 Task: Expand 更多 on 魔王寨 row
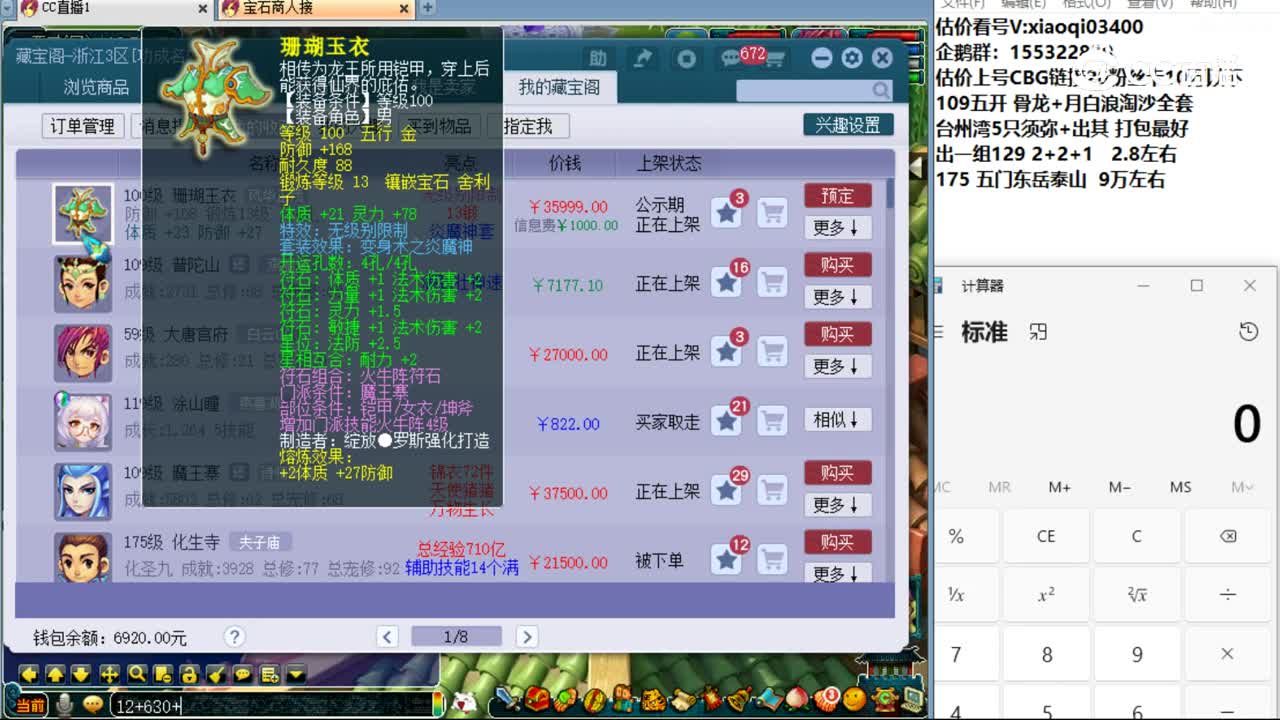point(837,505)
